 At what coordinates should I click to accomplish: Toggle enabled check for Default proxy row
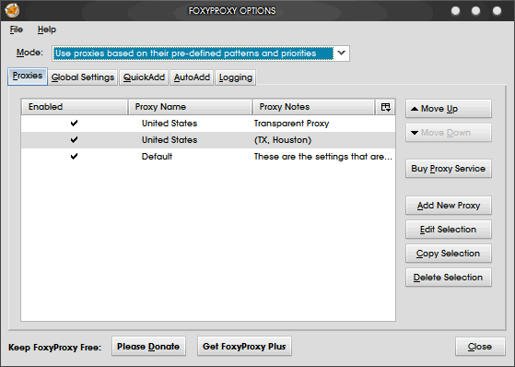pos(74,156)
